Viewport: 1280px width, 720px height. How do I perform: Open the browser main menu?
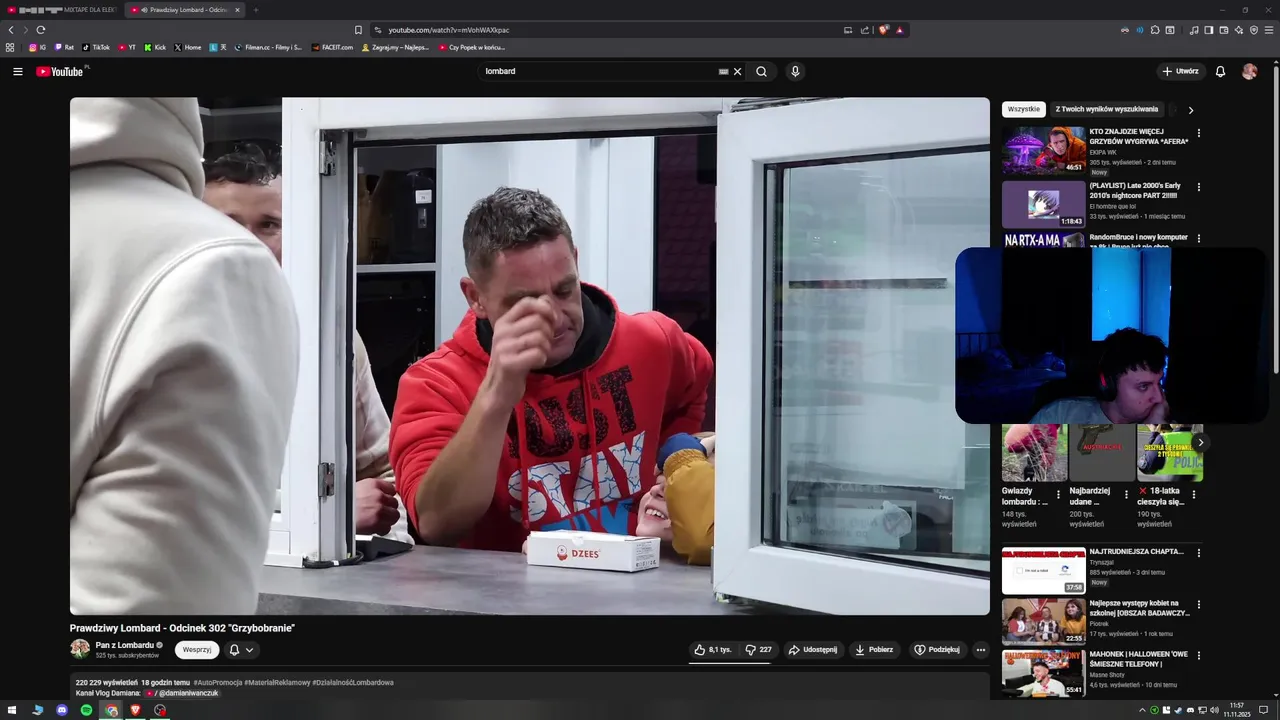1269,30
